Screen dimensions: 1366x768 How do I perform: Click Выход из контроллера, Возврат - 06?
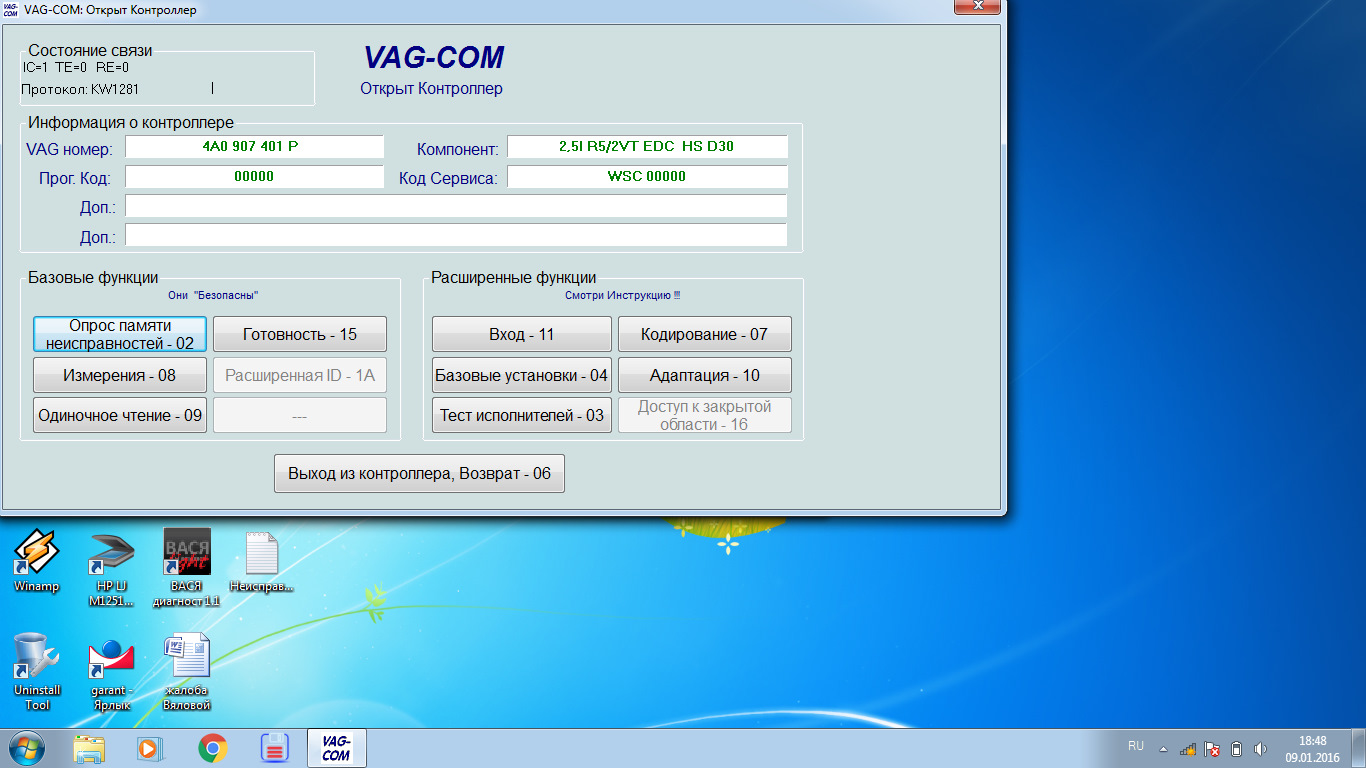coord(420,473)
